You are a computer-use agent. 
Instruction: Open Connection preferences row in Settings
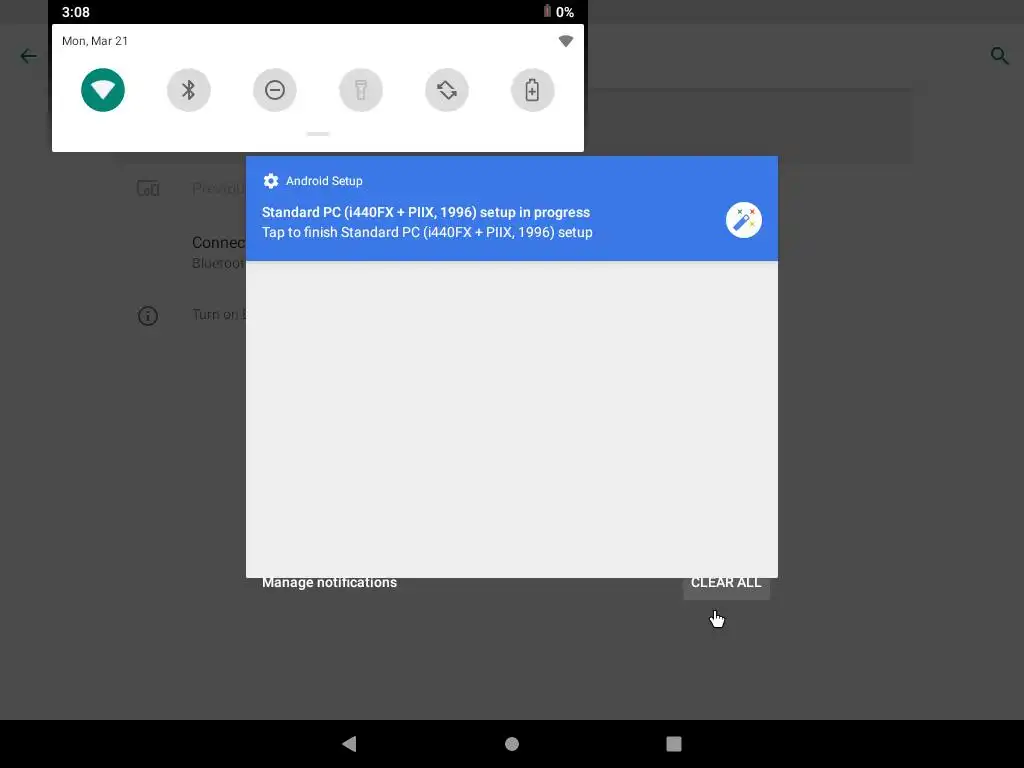coord(218,252)
